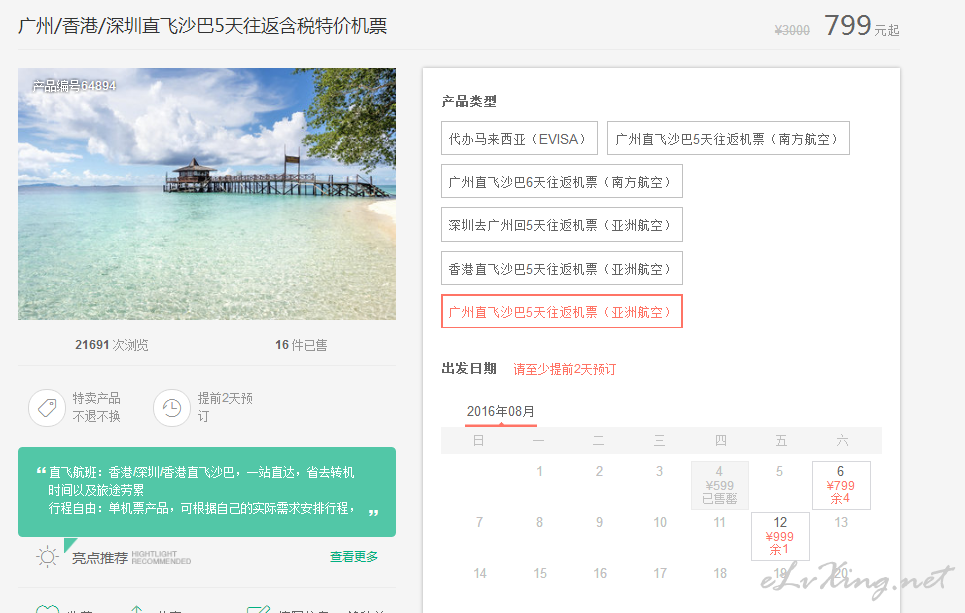Click the 提前2天预订 label text

[x=225, y=407]
